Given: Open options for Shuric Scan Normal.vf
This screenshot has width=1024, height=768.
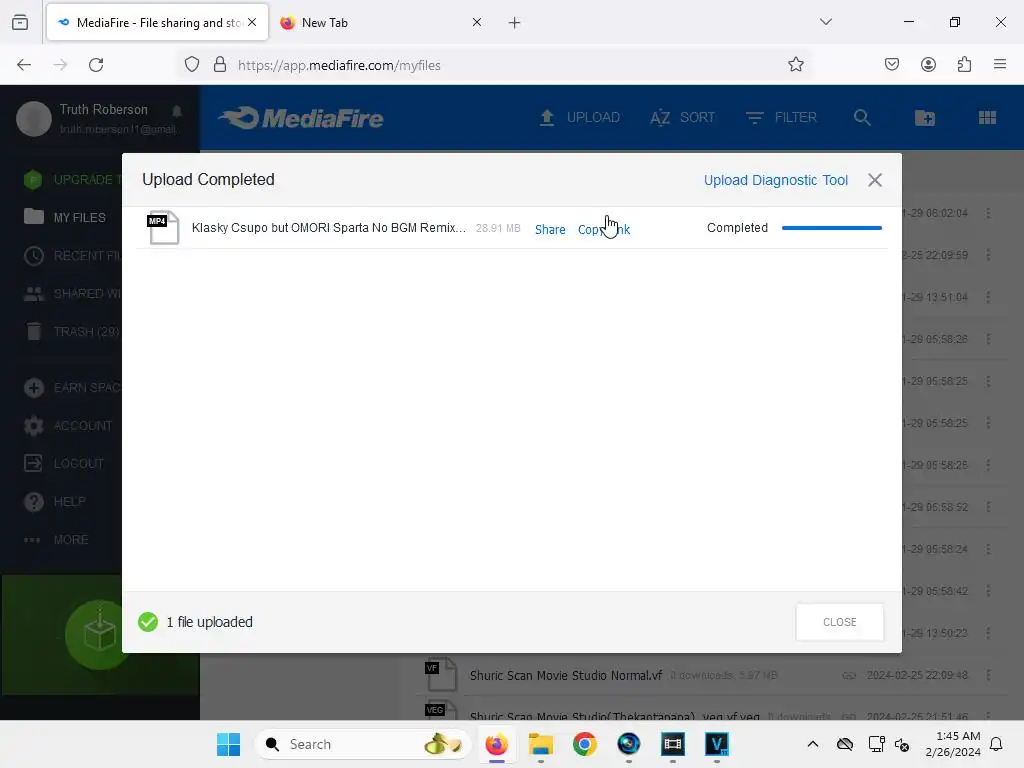Looking at the screenshot, I should pyautogui.click(x=988, y=675).
